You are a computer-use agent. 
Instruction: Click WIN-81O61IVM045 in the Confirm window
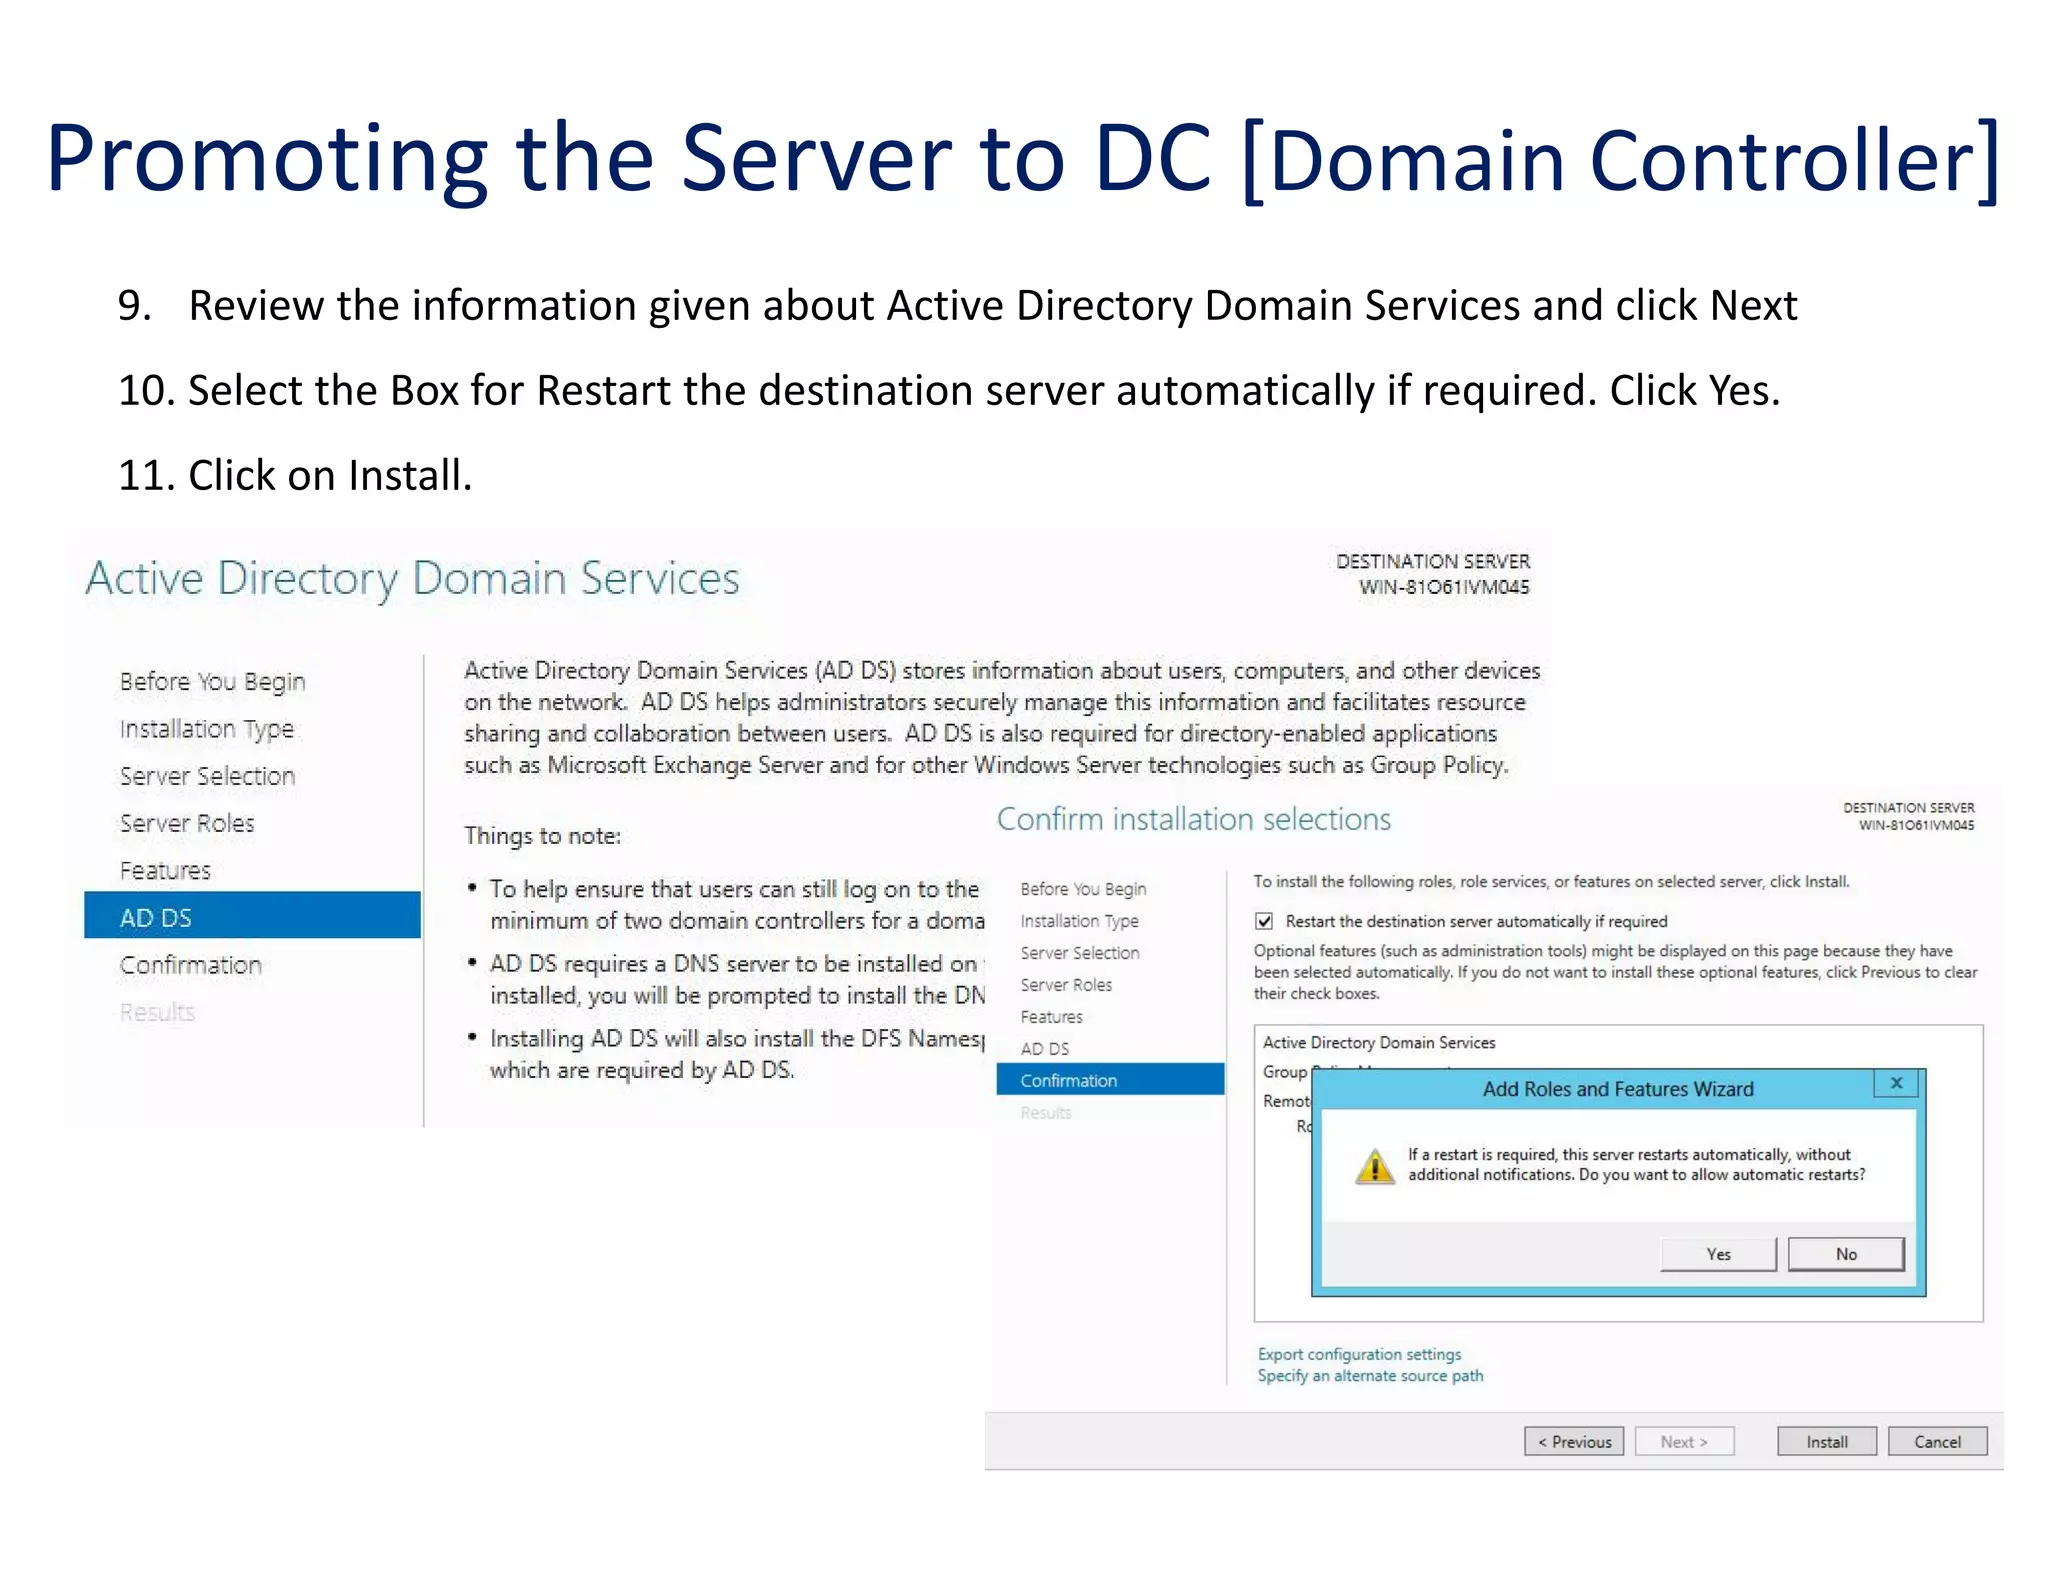pos(1916,826)
